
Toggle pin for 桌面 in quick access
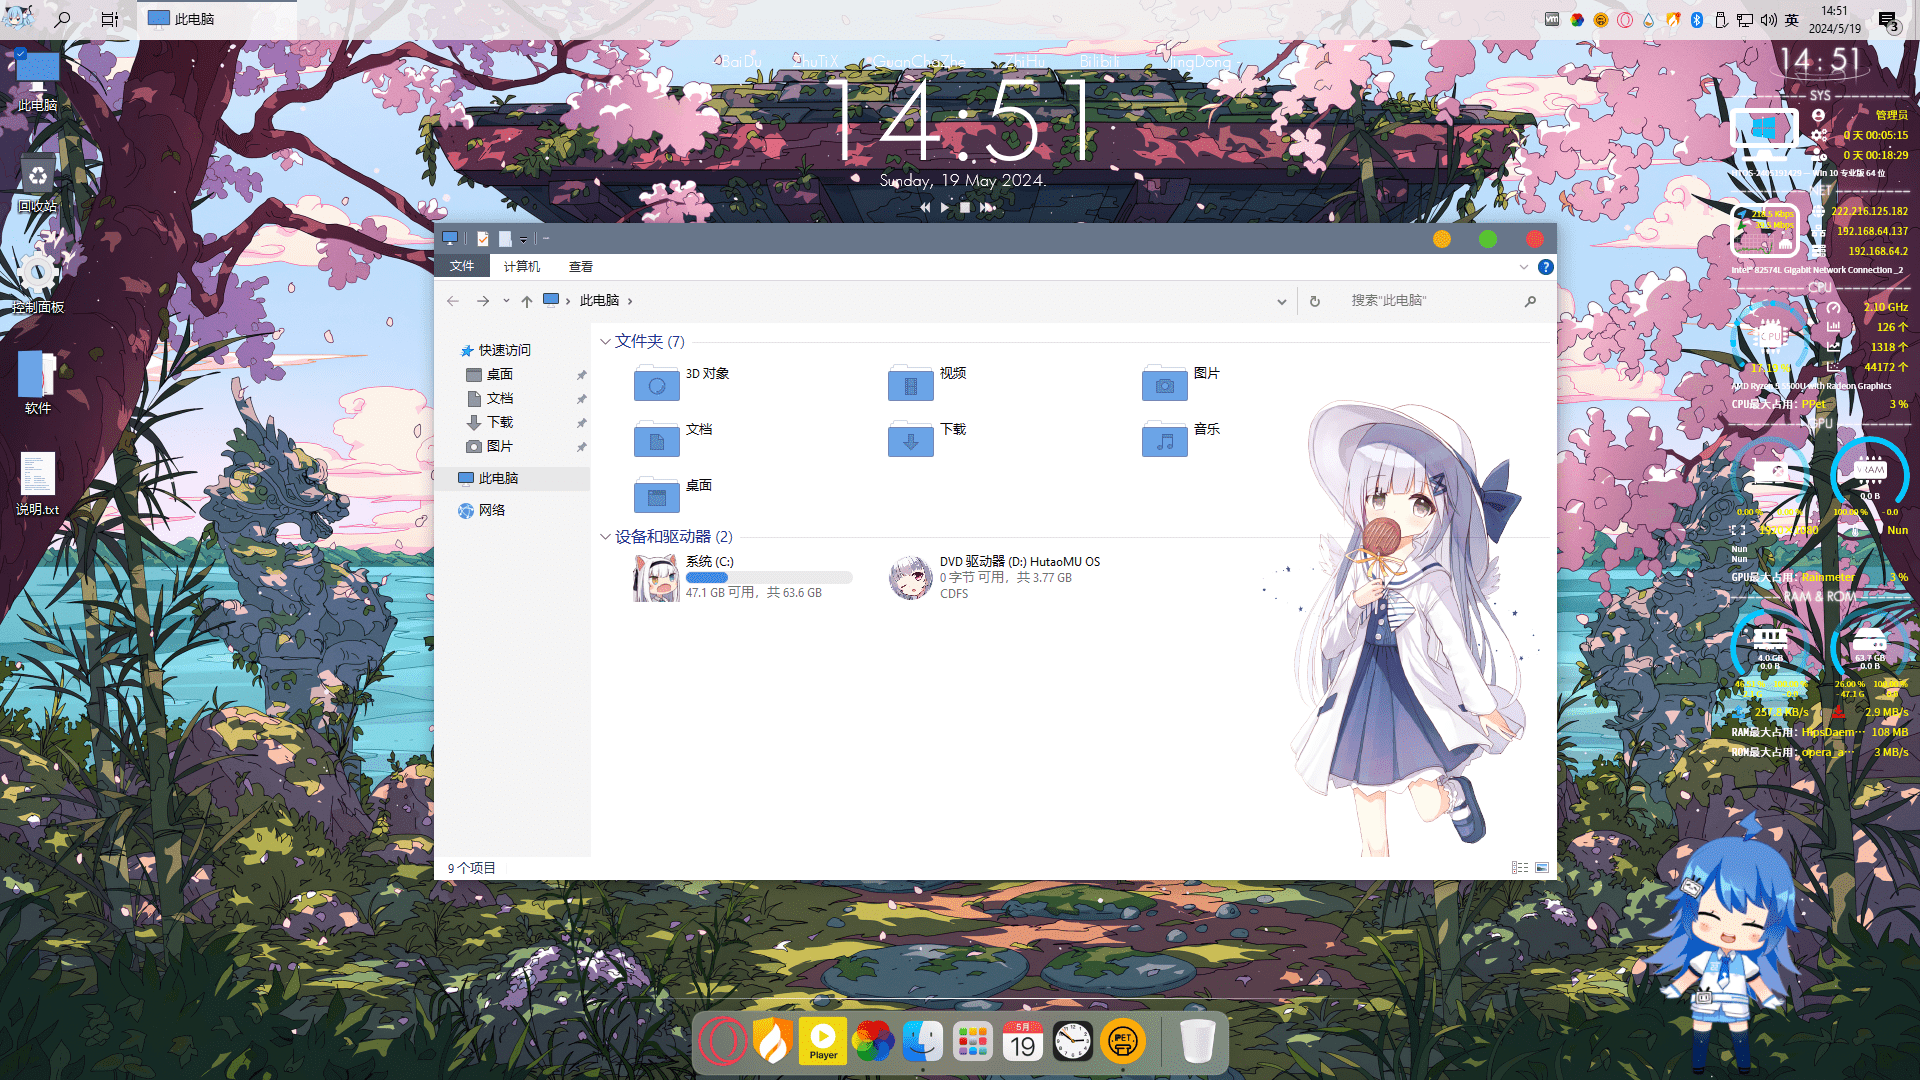(x=581, y=375)
